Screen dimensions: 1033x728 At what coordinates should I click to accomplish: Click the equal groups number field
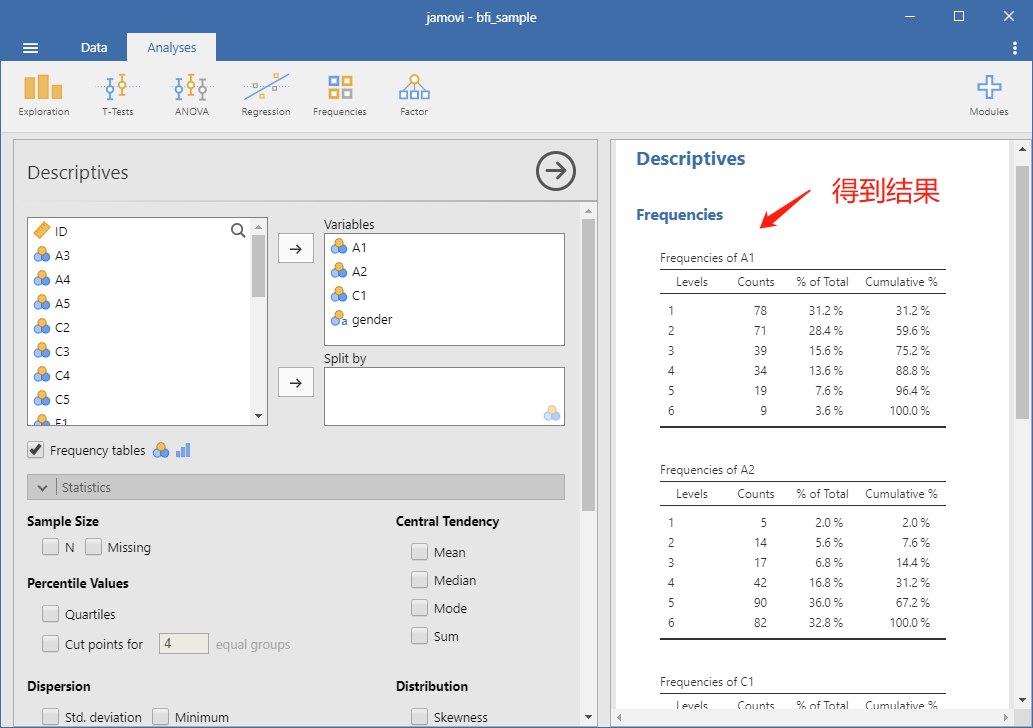184,644
